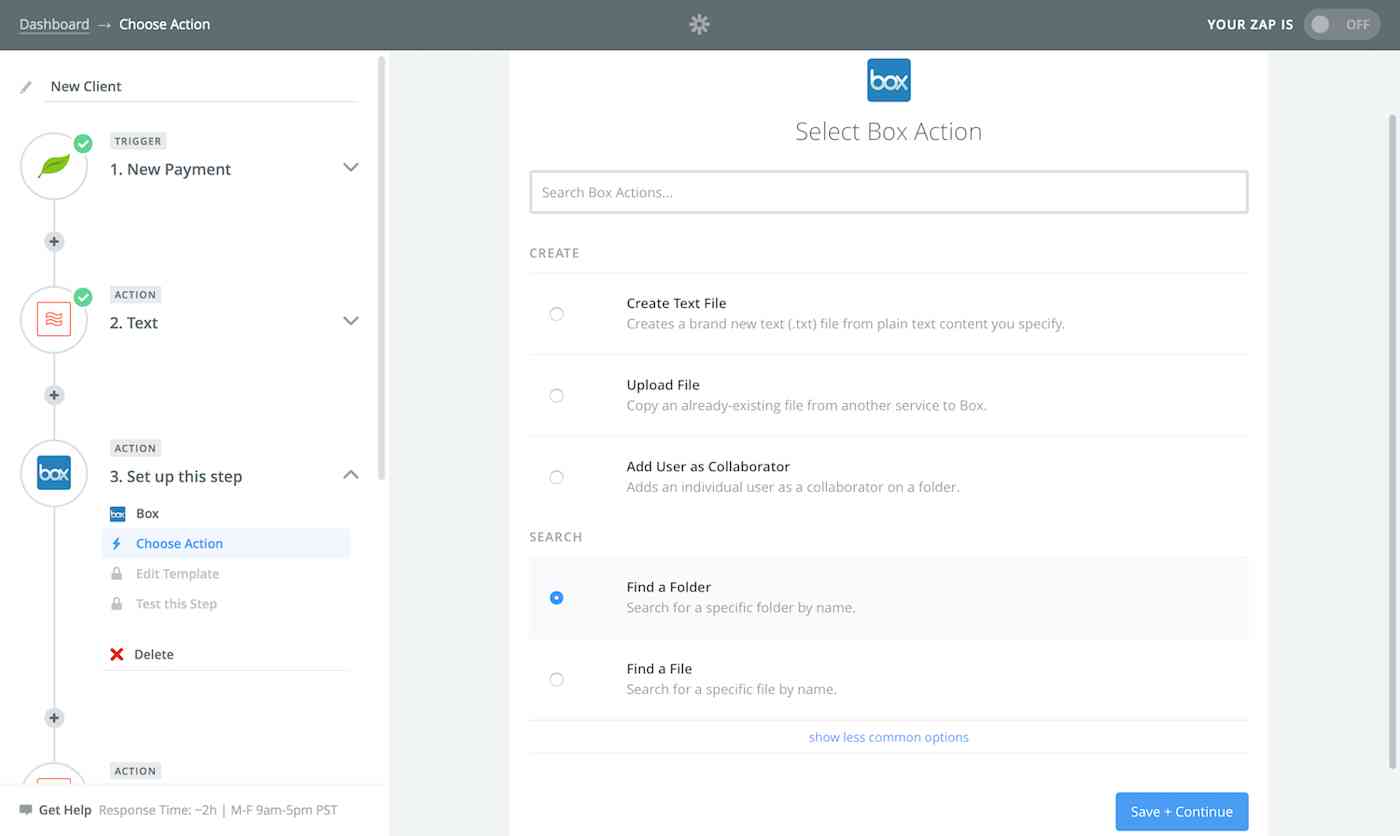Click the Get Help chat bubble icon
The image size is (1400, 836).
point(26,810)
